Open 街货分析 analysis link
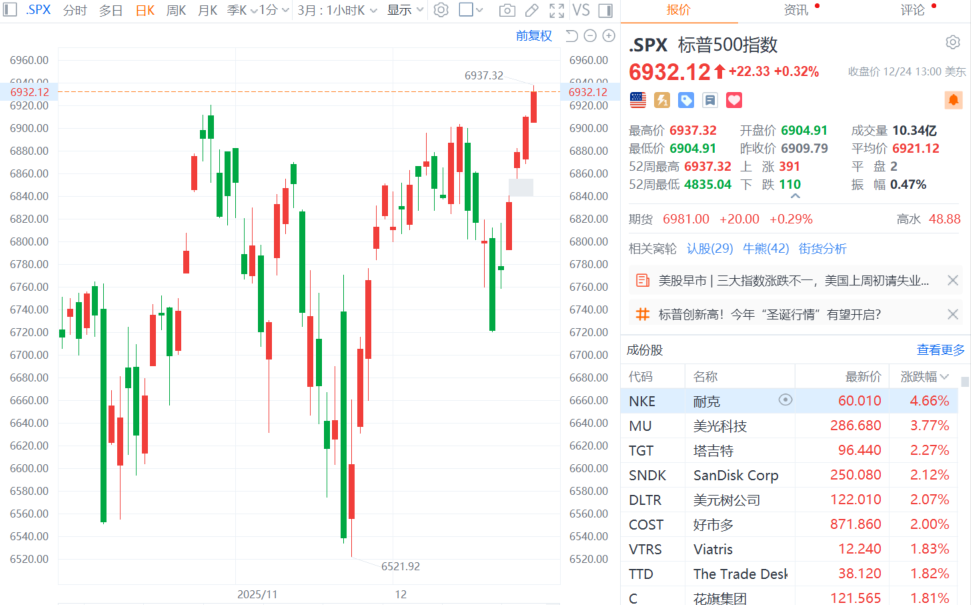 (x=822, y=248)
